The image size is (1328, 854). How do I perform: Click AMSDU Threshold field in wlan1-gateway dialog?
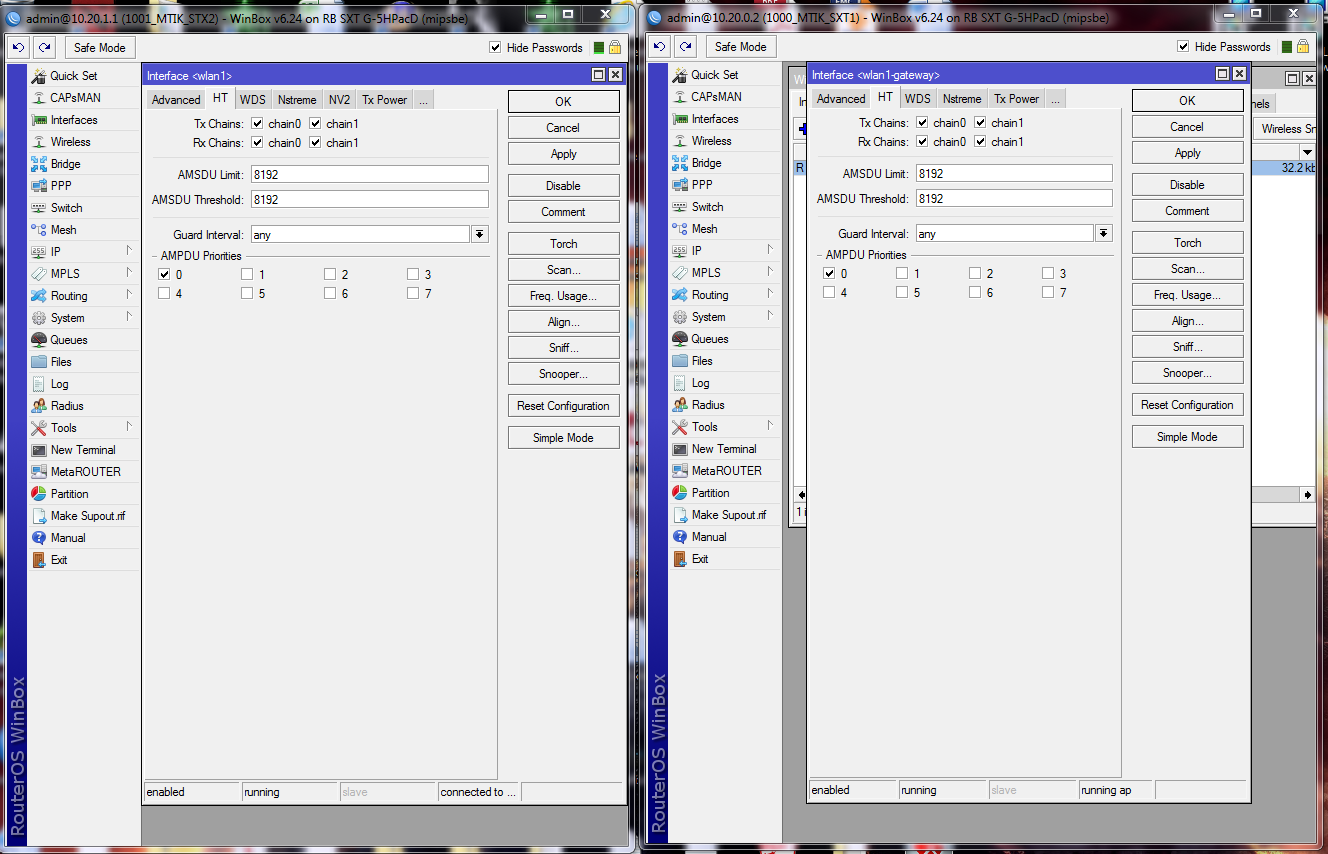1014,198
